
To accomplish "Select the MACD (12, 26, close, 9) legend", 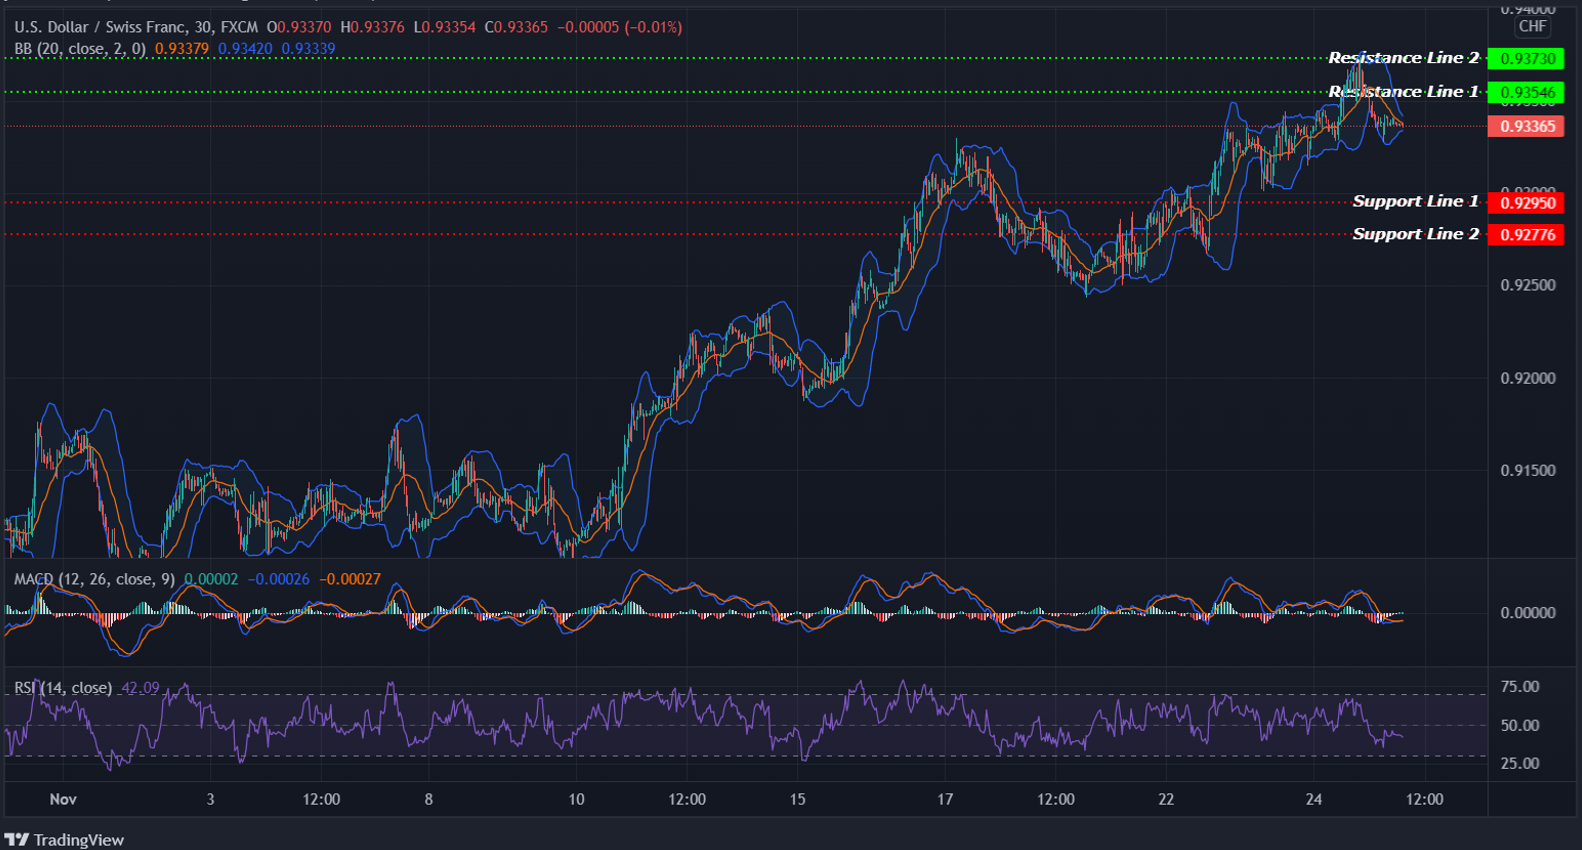I will (94, 579).
